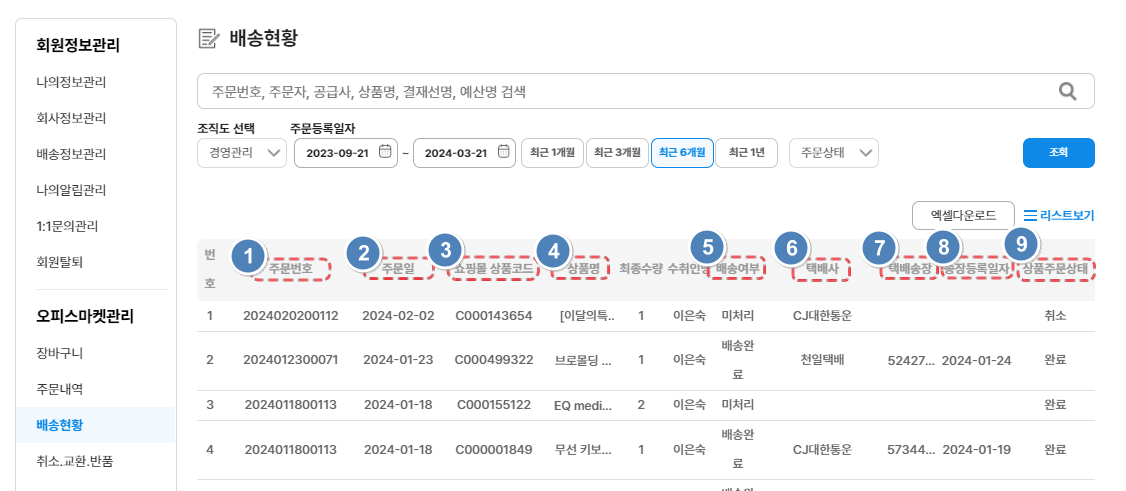Click numbered marker 3 above 쇼핑몰 상품코드

[x=445, y=250]
